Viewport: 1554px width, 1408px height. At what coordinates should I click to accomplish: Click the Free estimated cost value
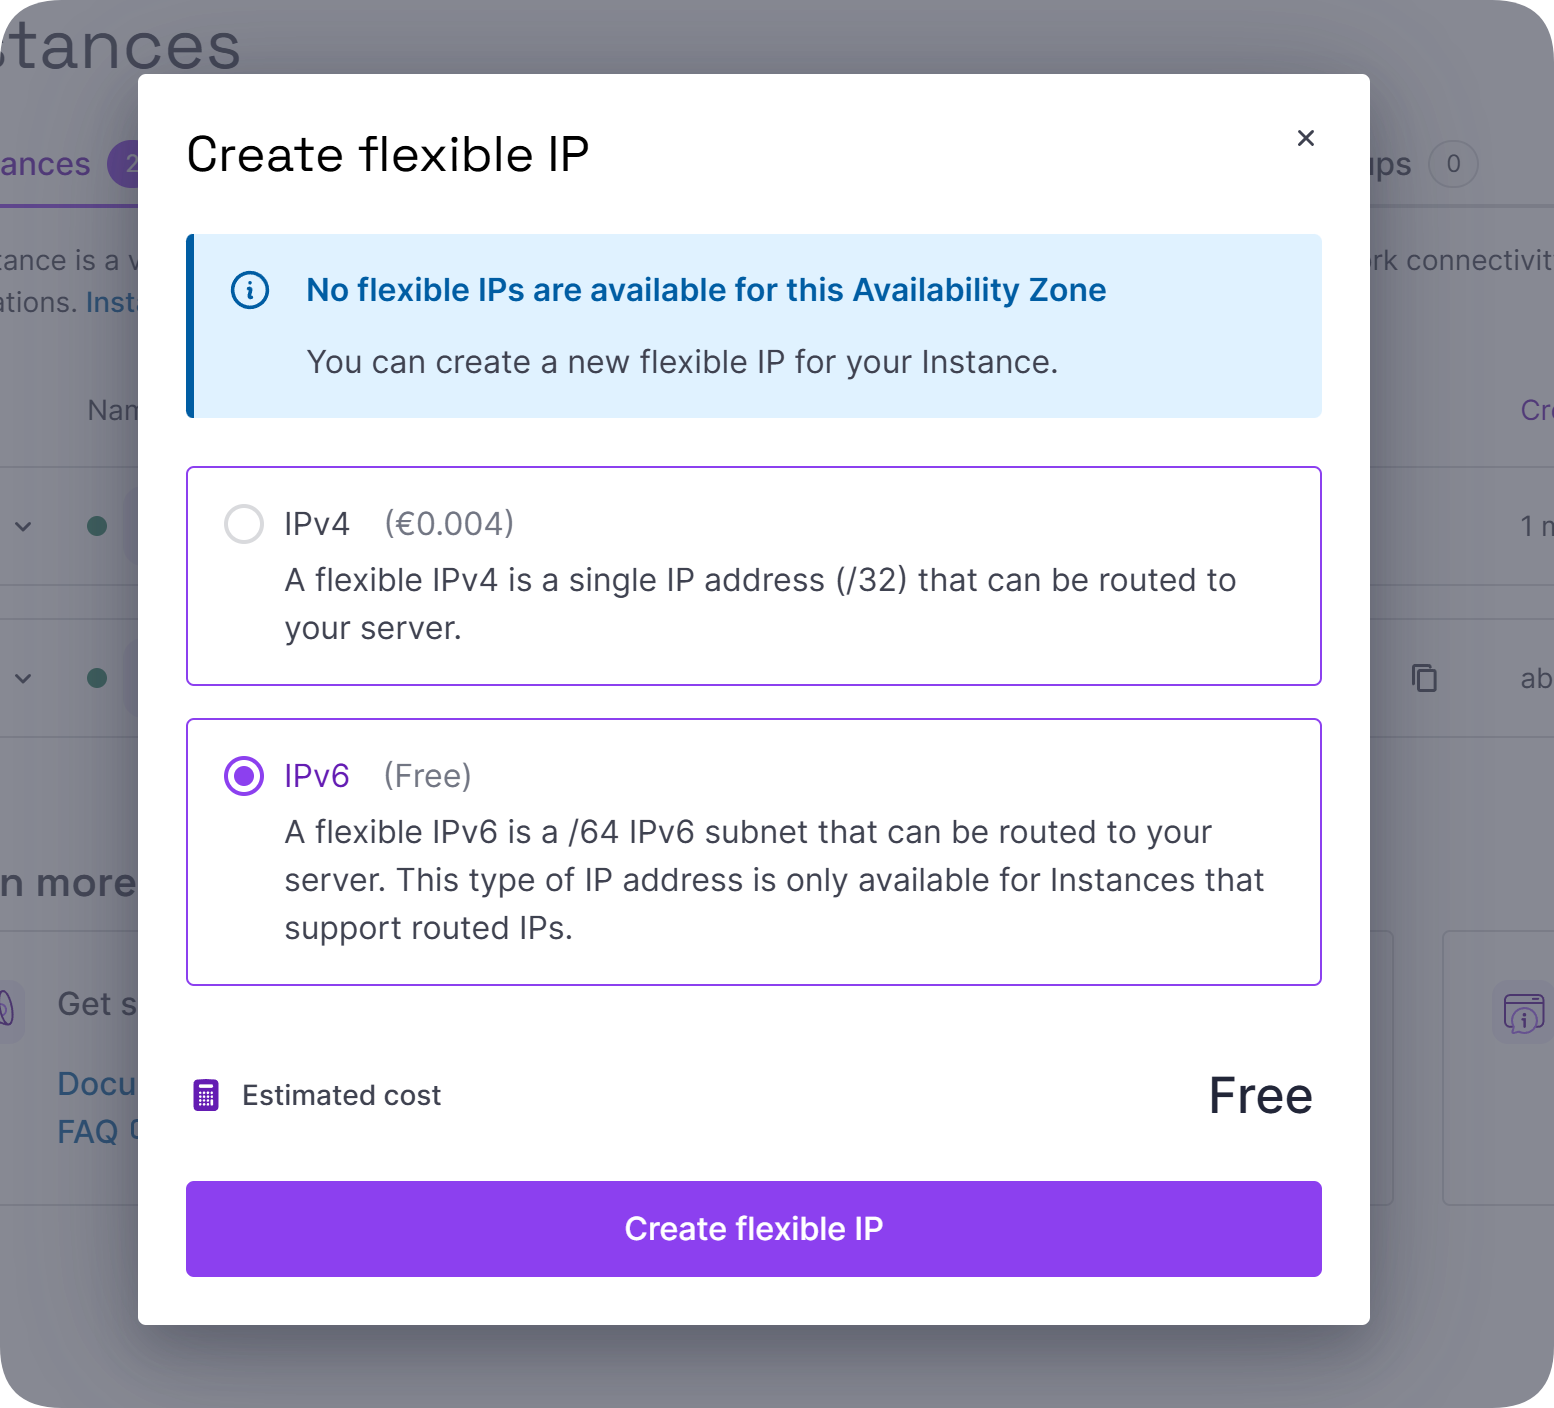click(1260, 1096)
